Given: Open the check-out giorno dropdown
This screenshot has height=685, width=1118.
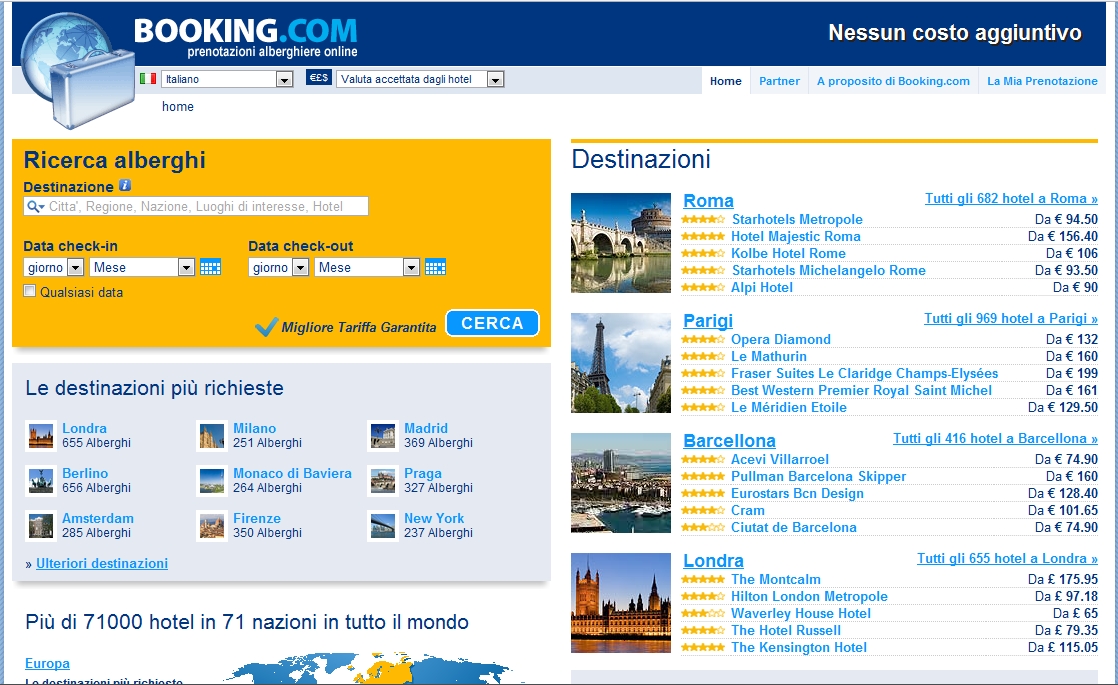Looking at the screenshot, I should 279,267.
